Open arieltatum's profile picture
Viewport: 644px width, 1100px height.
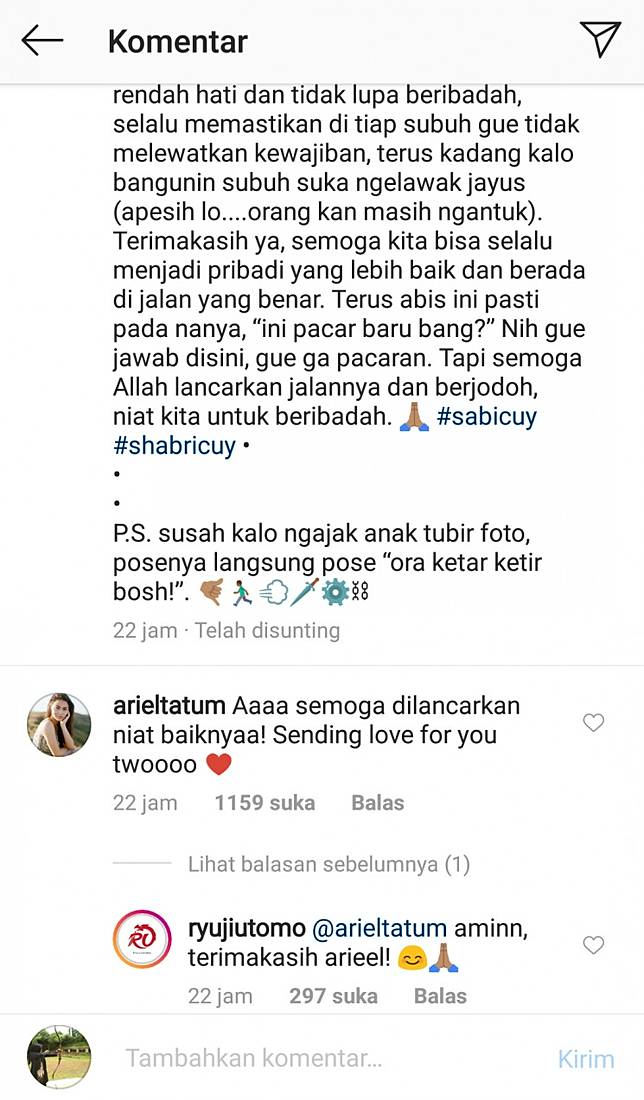point(59,725)
